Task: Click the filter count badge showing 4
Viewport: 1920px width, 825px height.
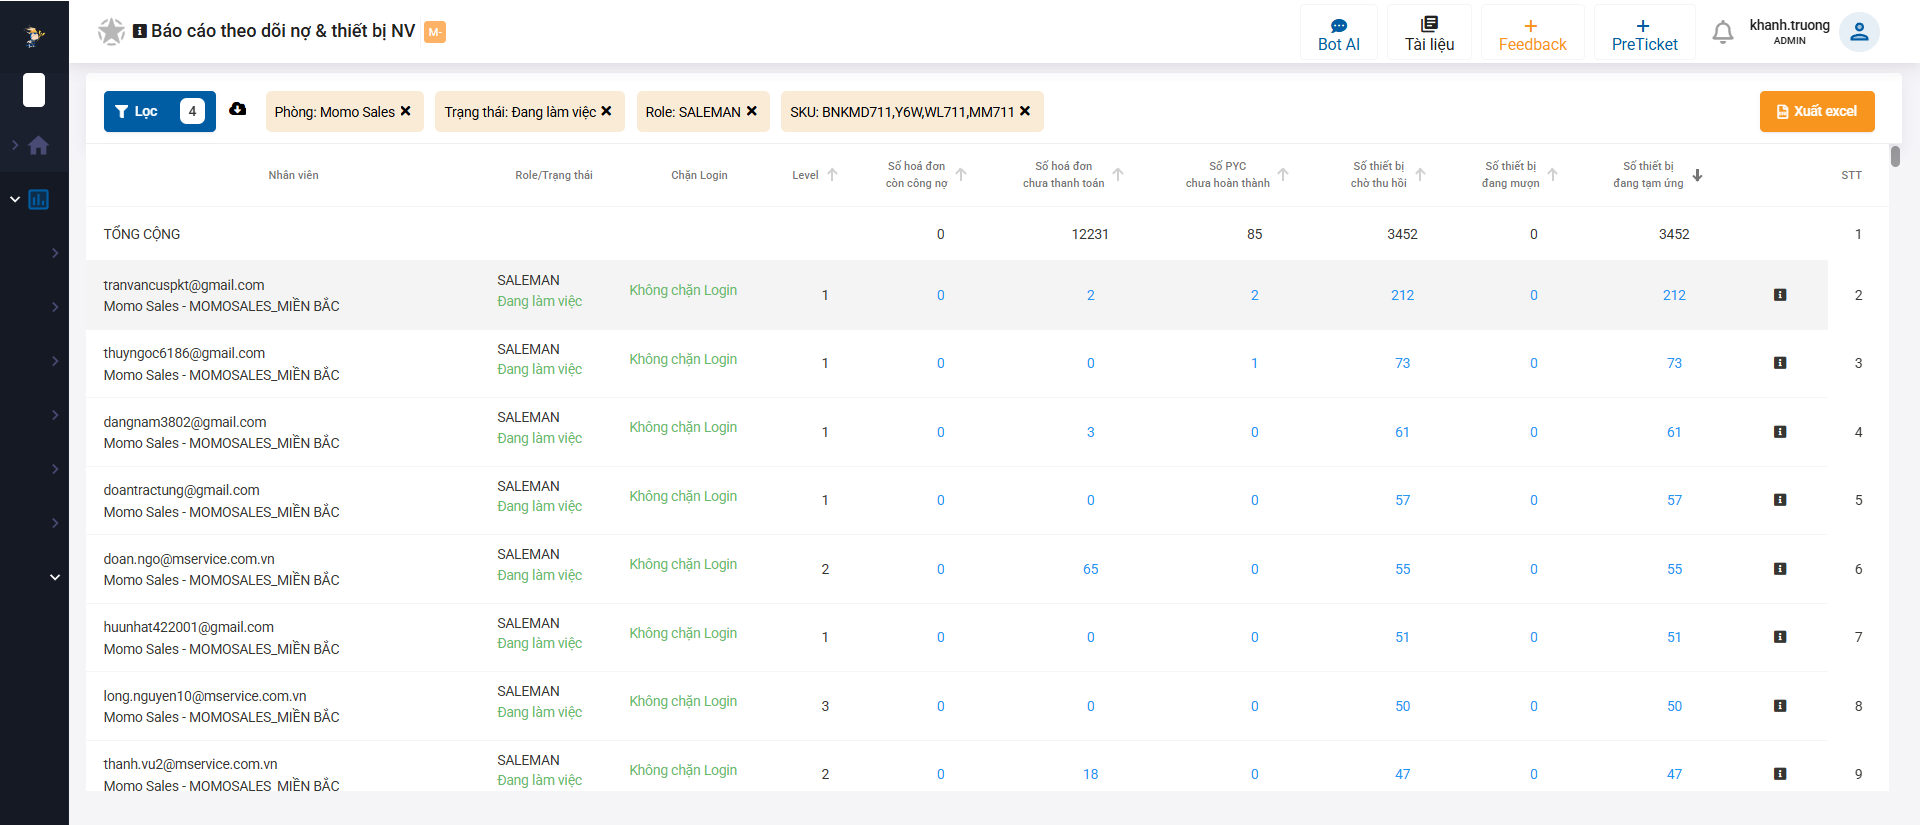Action: (x=193, y=111)
